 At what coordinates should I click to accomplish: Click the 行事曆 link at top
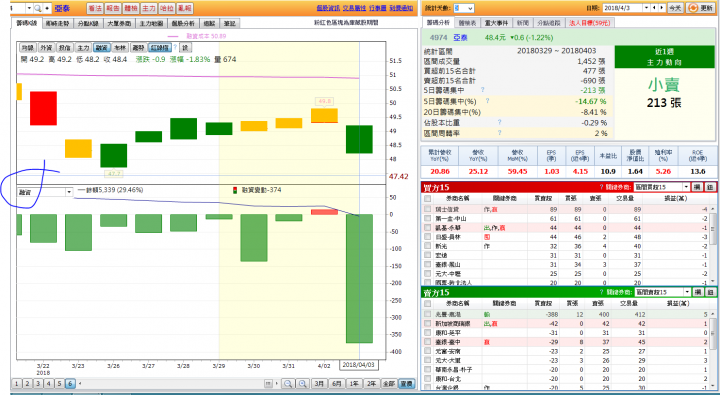click(x=377, y=8)
